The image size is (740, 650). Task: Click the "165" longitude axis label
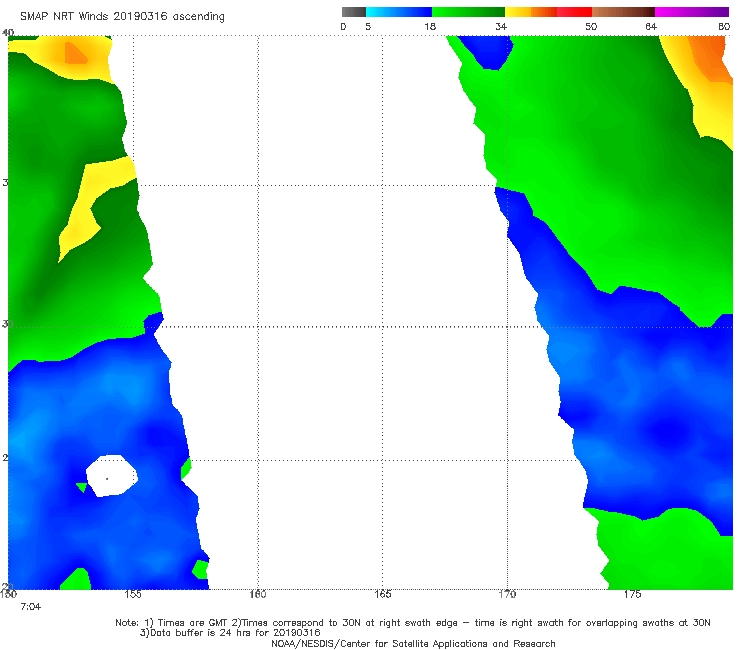click(x=382, y=594)
